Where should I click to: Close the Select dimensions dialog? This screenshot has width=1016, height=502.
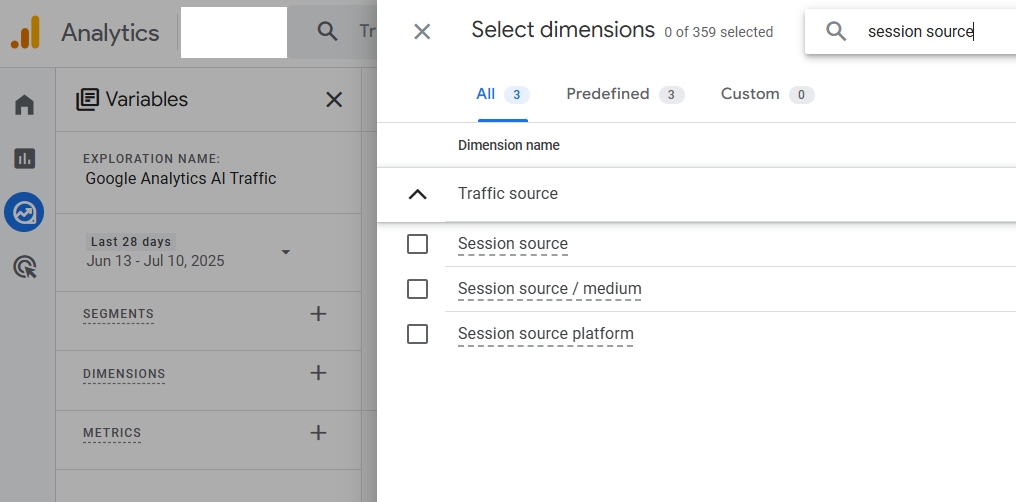422,32
